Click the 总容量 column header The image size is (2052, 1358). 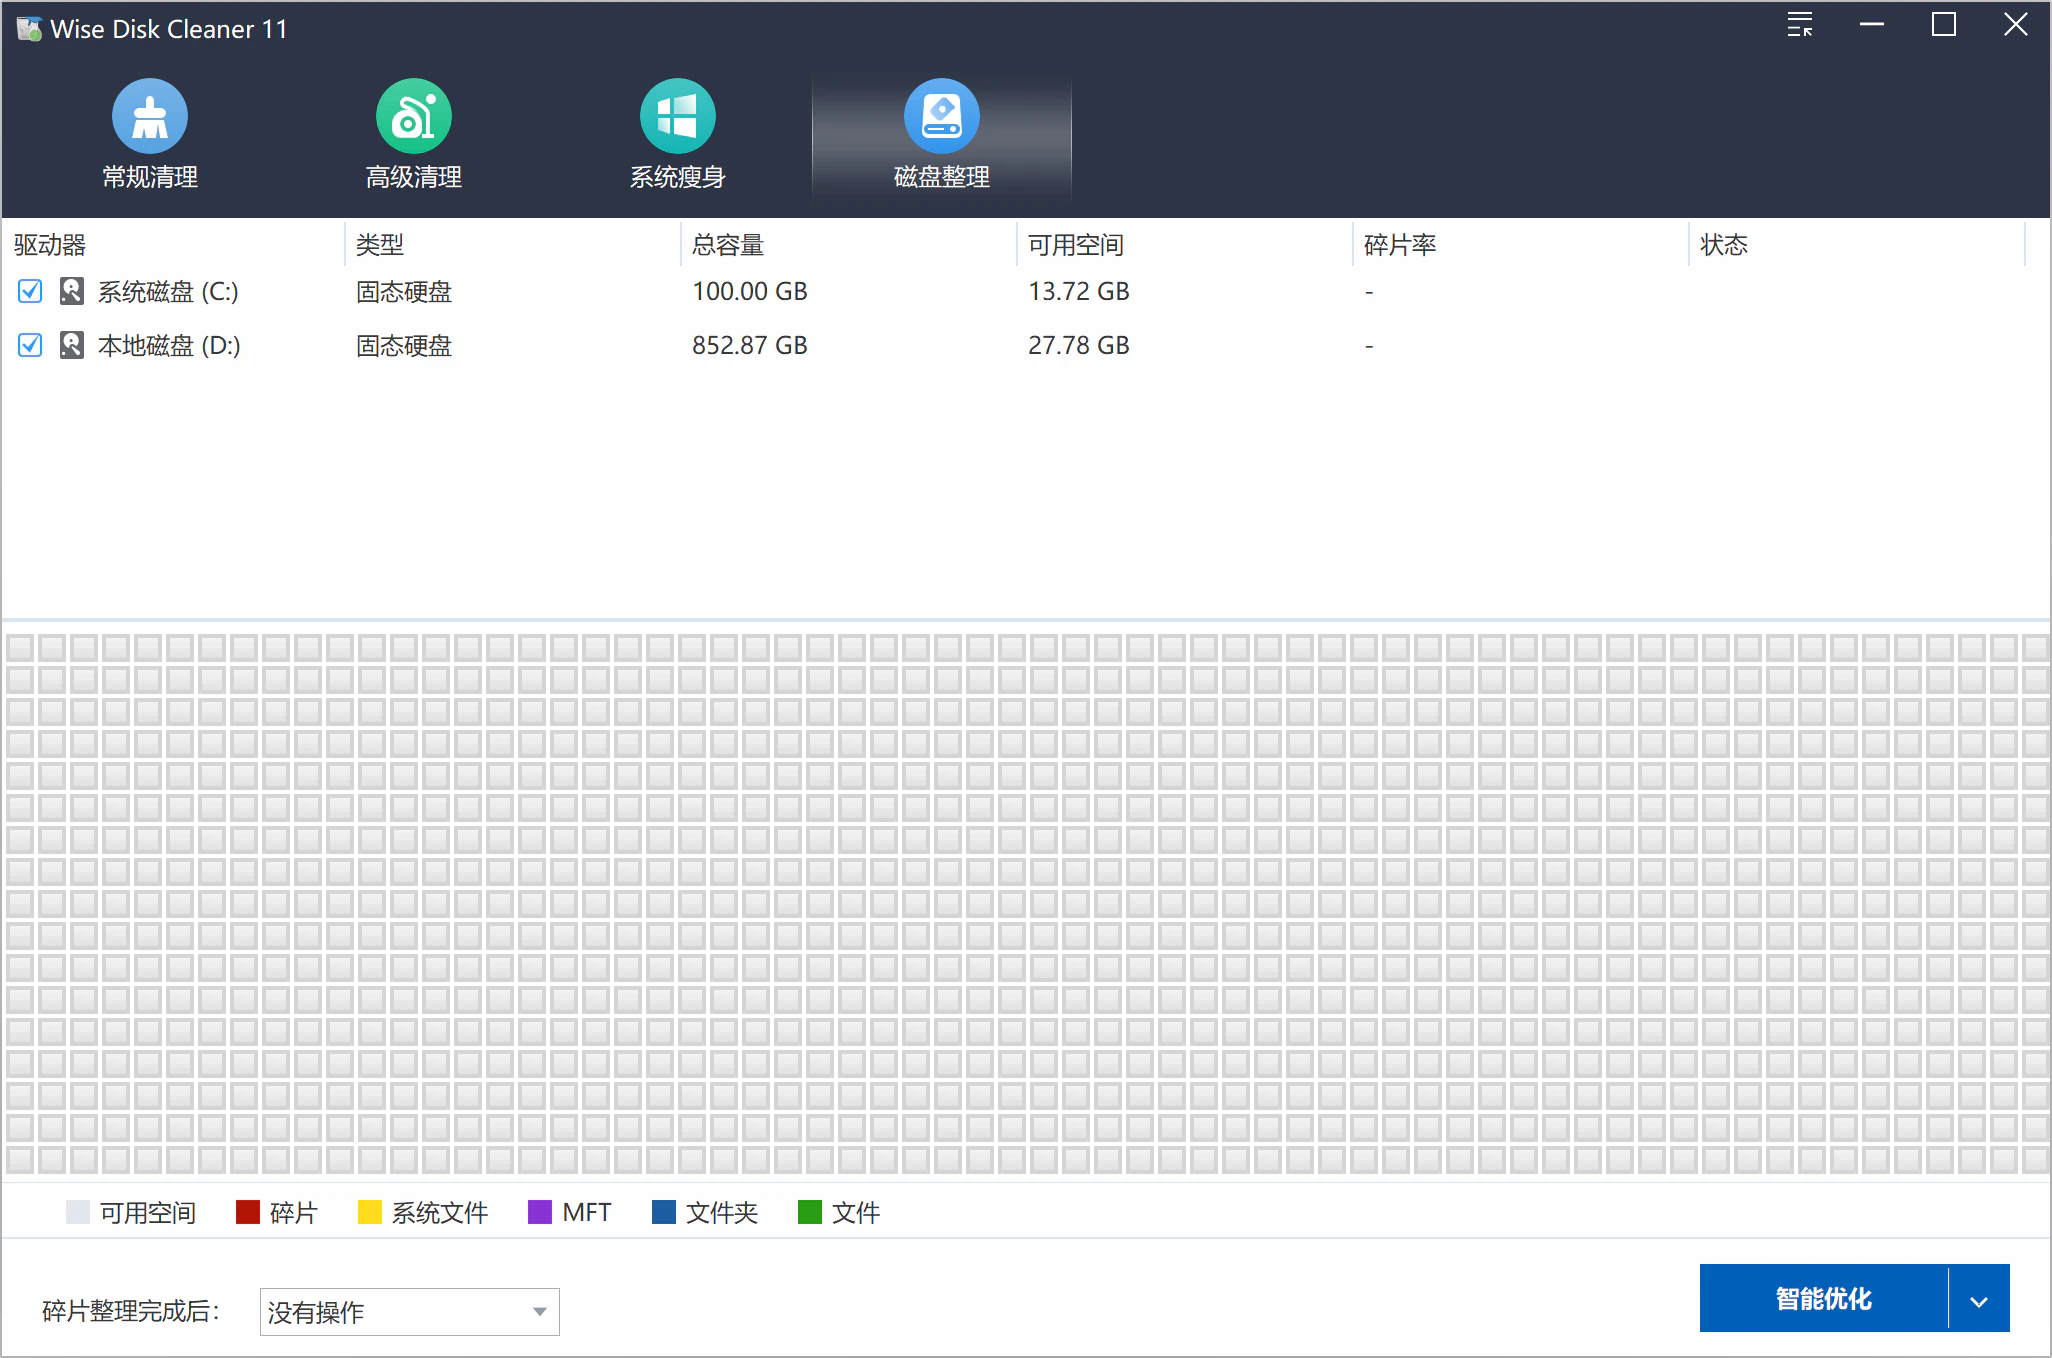[x=728, y=245]
